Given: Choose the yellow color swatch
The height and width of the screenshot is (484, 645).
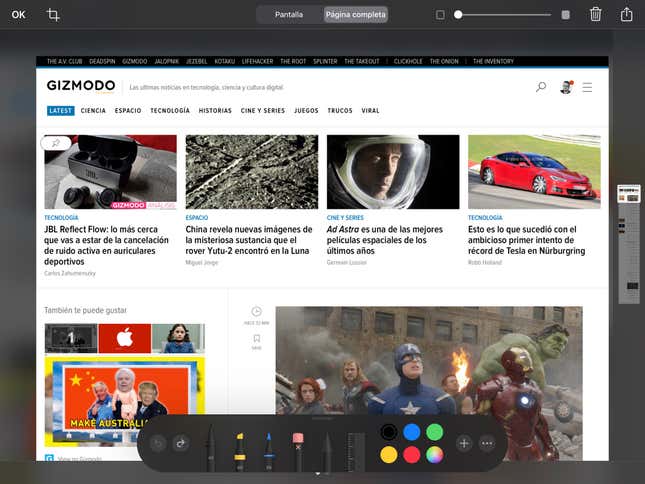Looking at the screenshot, I should [389, 455].
